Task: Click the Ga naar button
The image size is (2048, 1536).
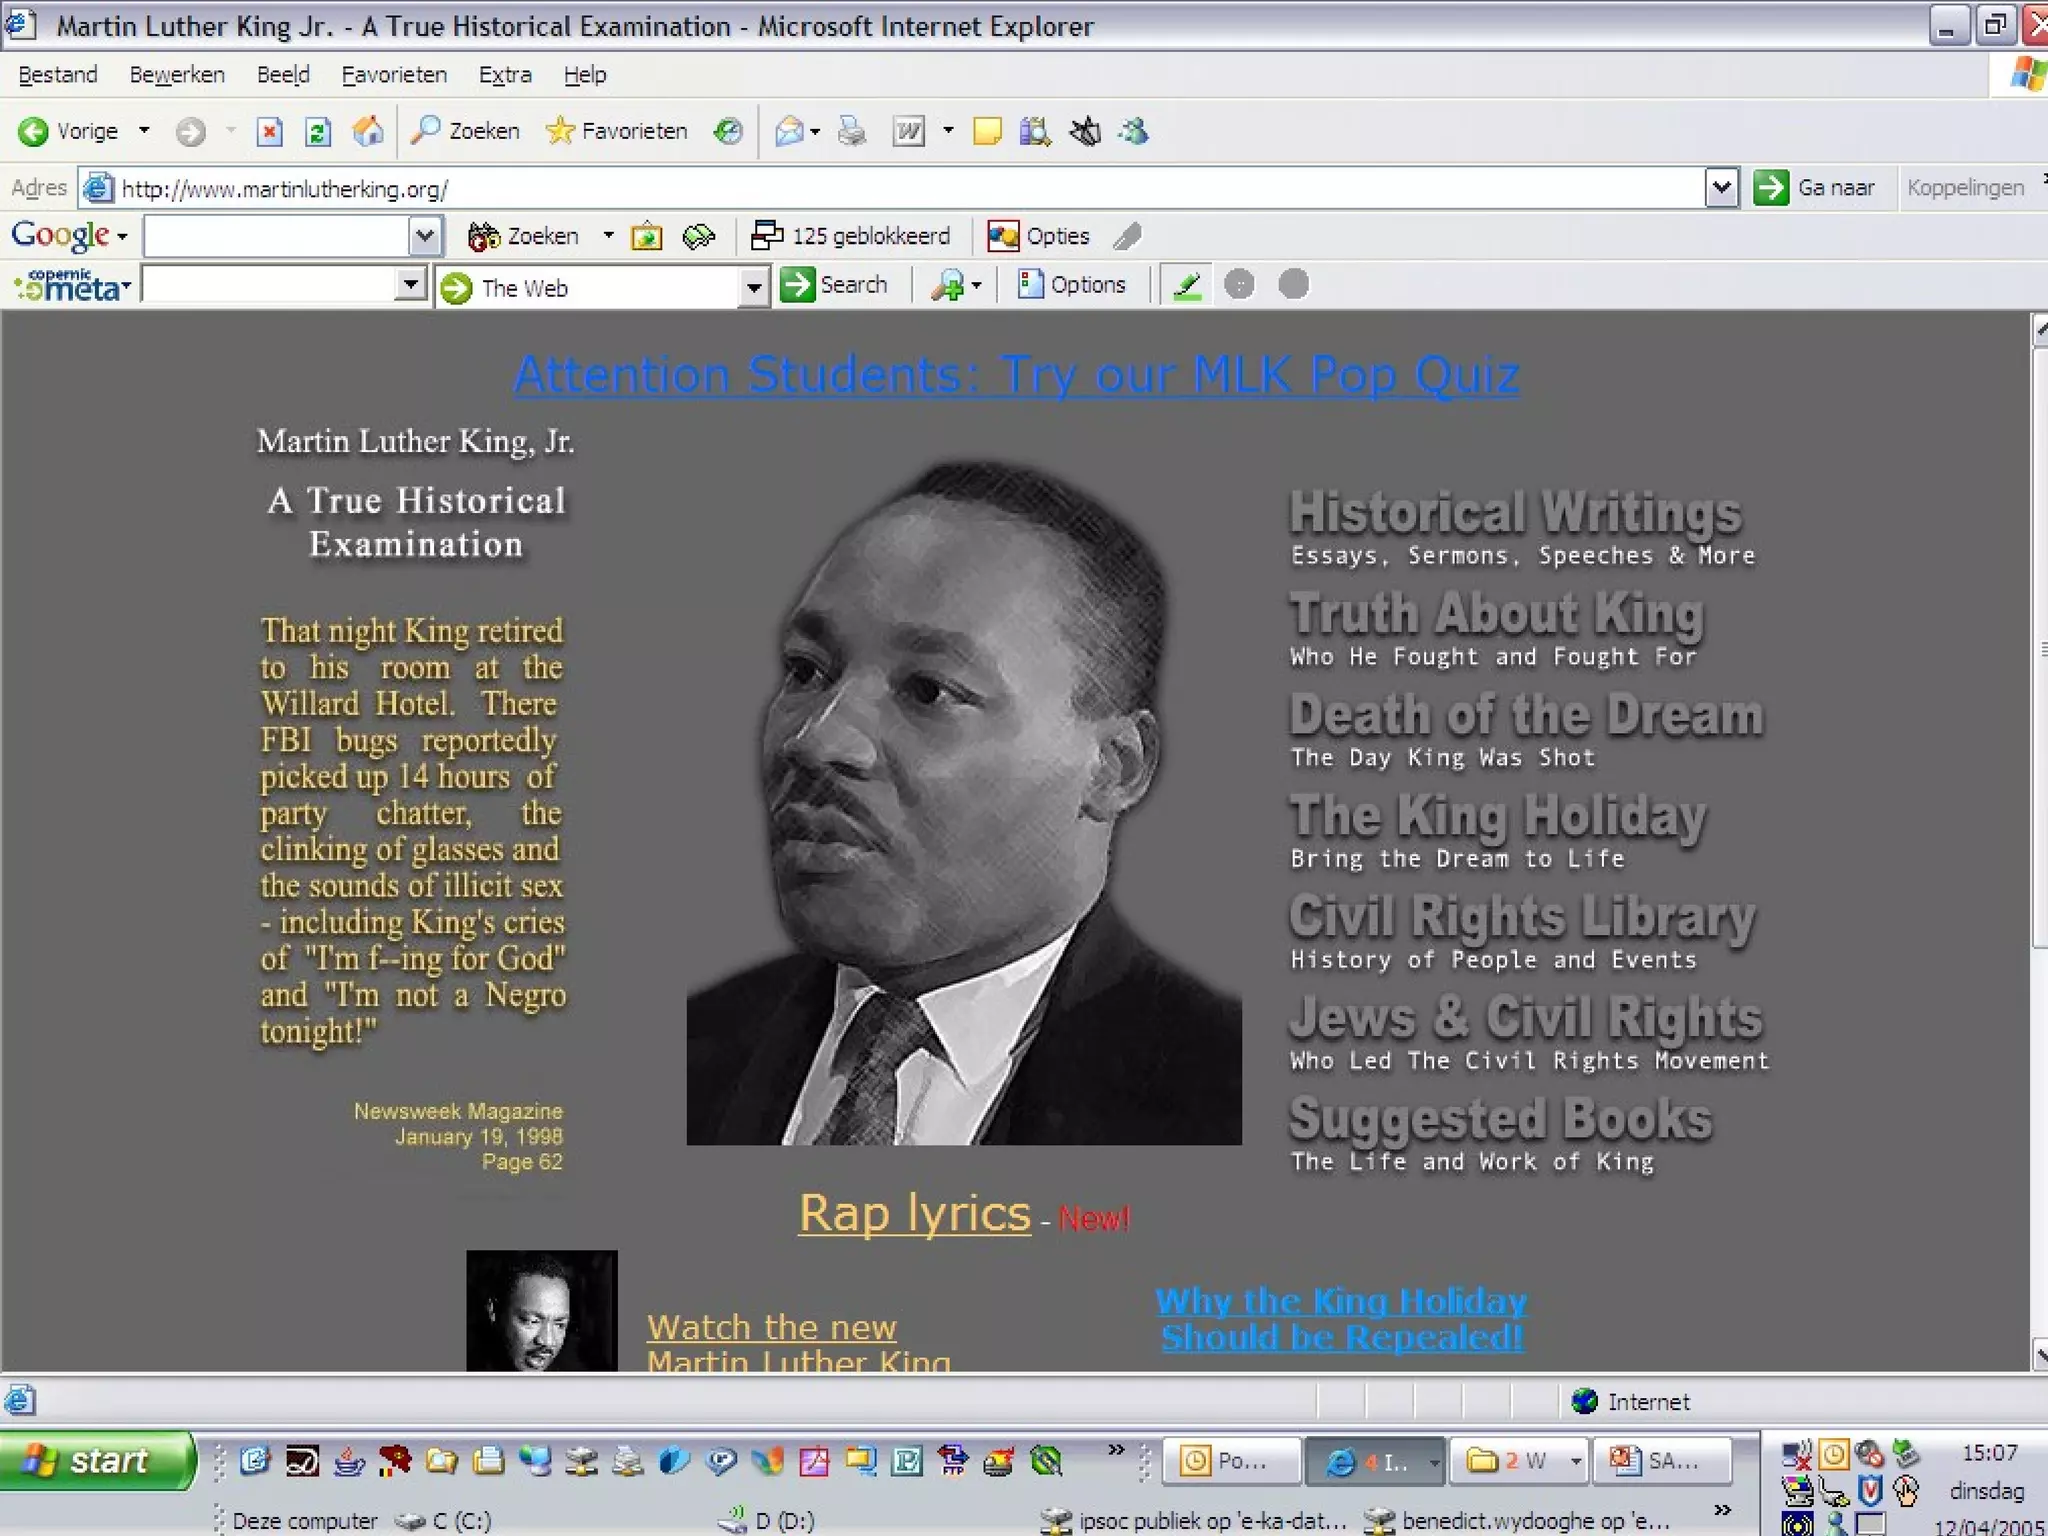Action: point(1815,188)
